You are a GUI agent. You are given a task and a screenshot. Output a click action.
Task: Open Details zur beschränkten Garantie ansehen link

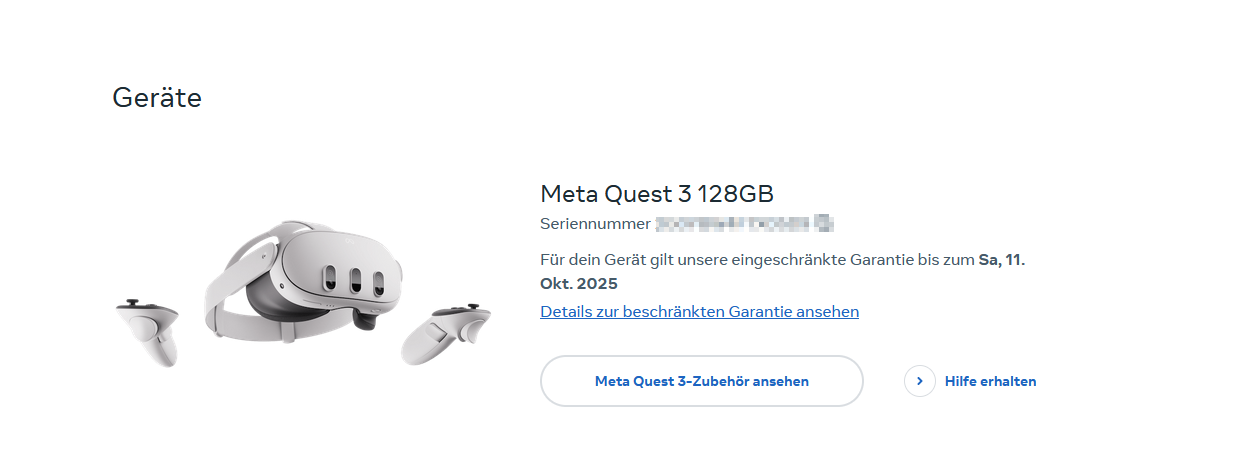[699, 311]
